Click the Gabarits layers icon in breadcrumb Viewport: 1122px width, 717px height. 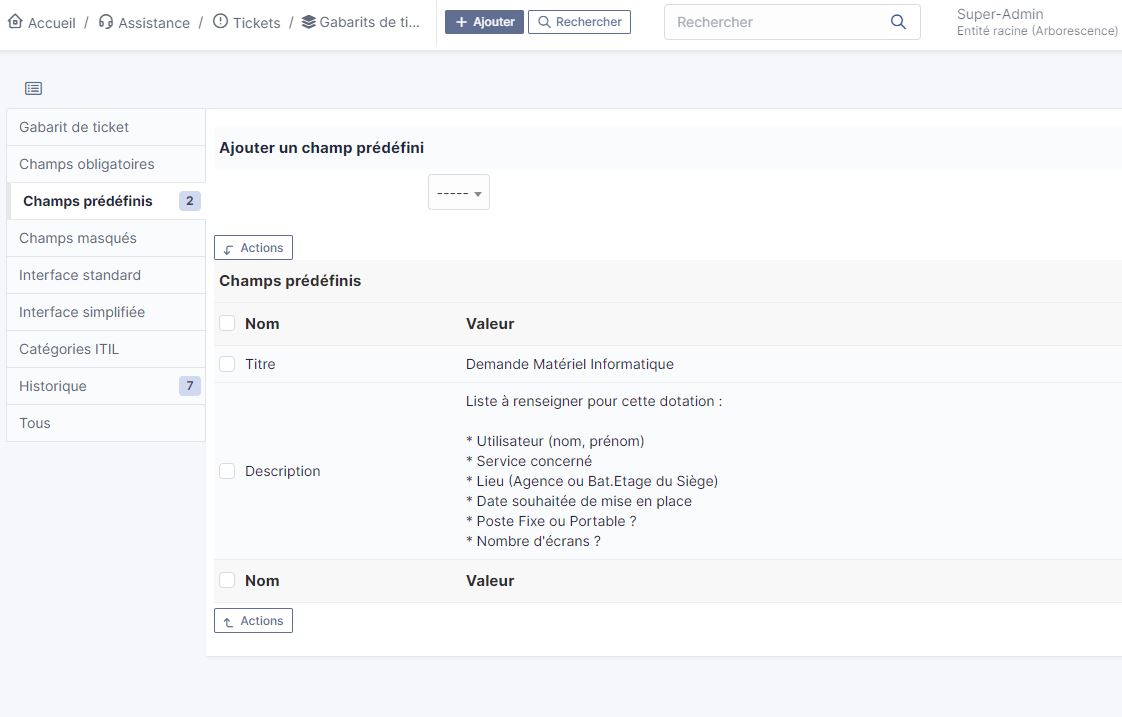coord(310,21)
